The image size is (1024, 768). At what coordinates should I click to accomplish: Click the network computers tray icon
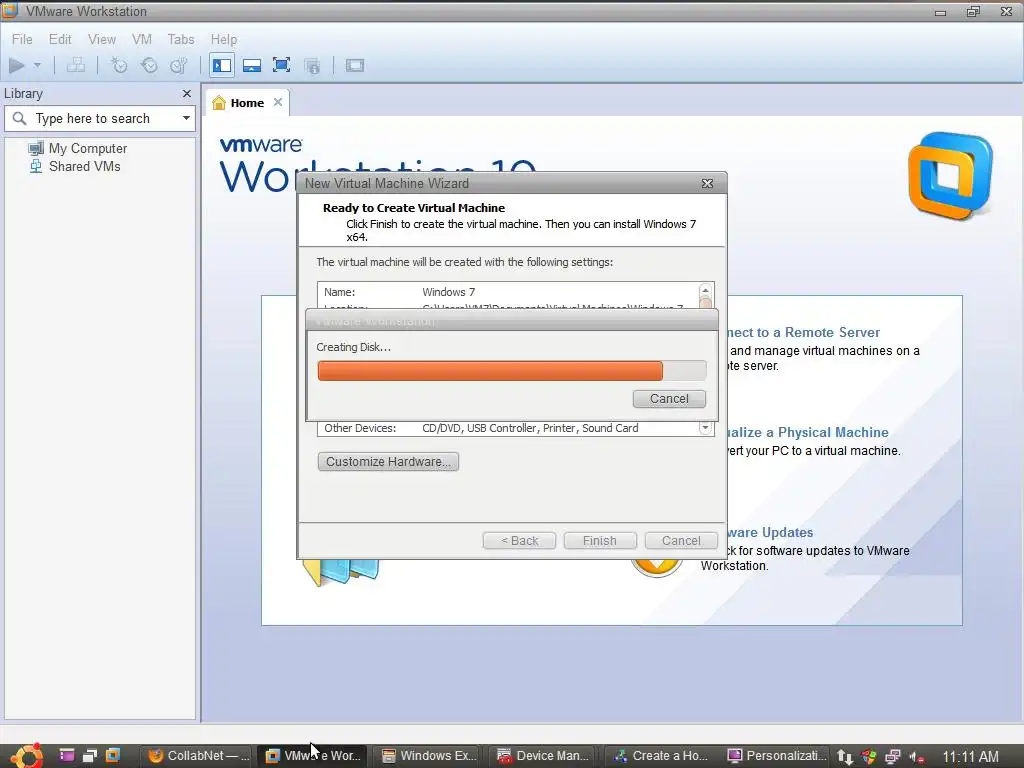point(893,757)
